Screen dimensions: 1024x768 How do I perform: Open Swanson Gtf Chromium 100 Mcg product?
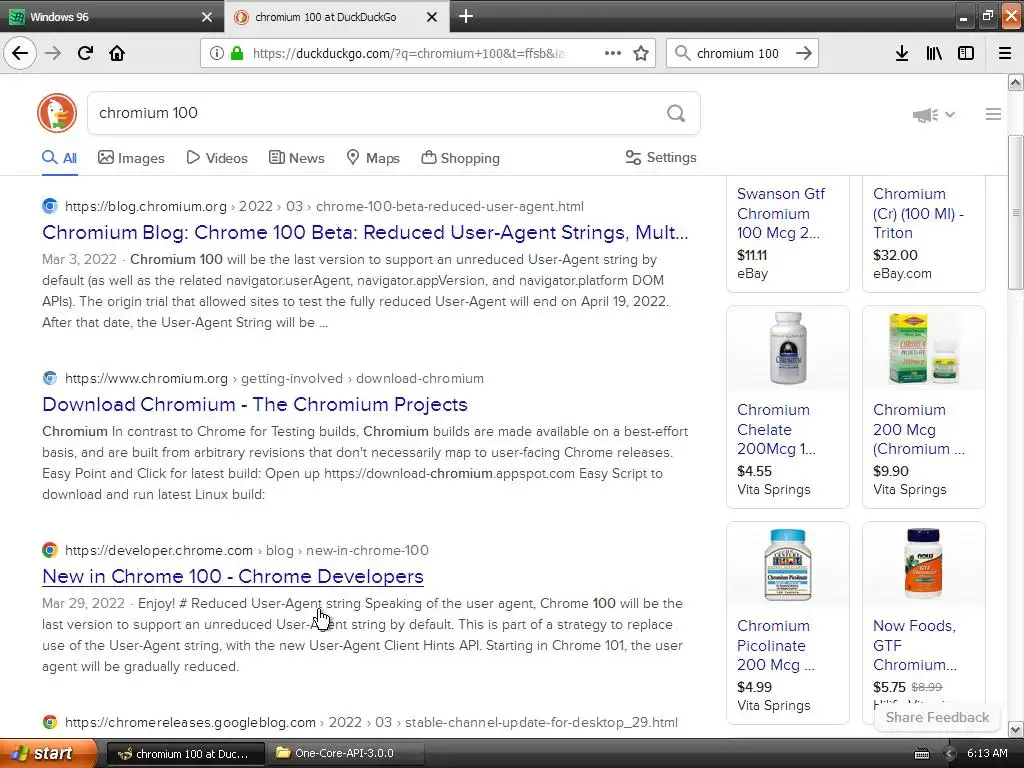pos(781,214)
